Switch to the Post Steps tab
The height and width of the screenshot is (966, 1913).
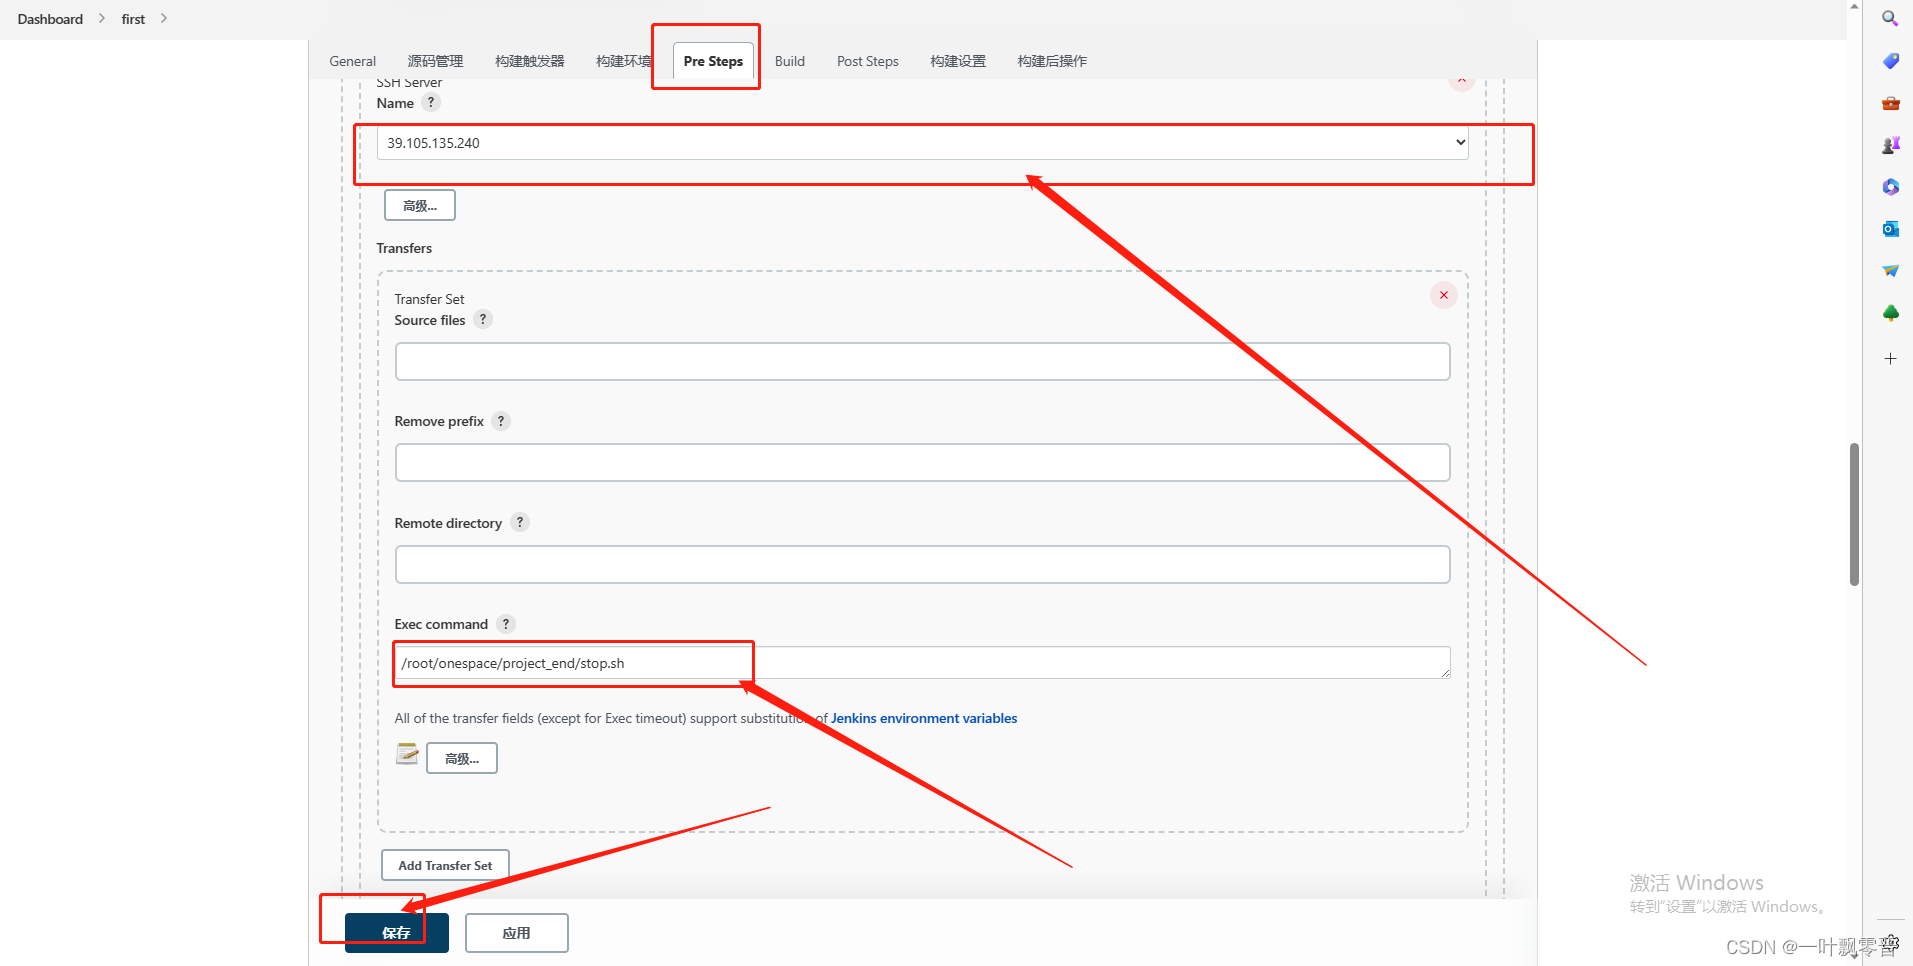[867, 61]
